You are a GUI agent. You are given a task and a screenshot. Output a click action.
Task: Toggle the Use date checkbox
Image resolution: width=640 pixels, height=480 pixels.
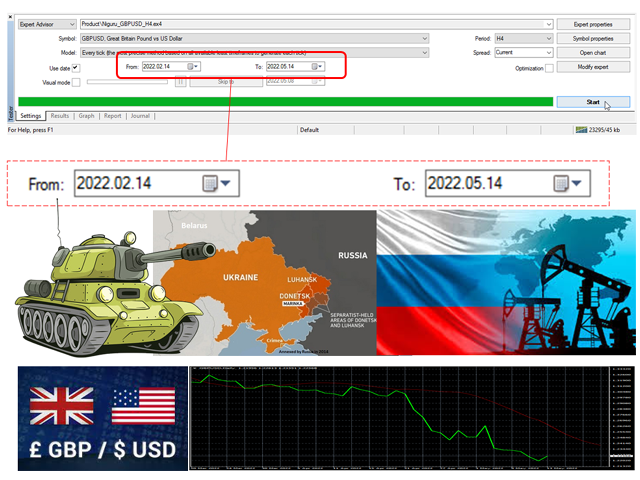(76, 67)
